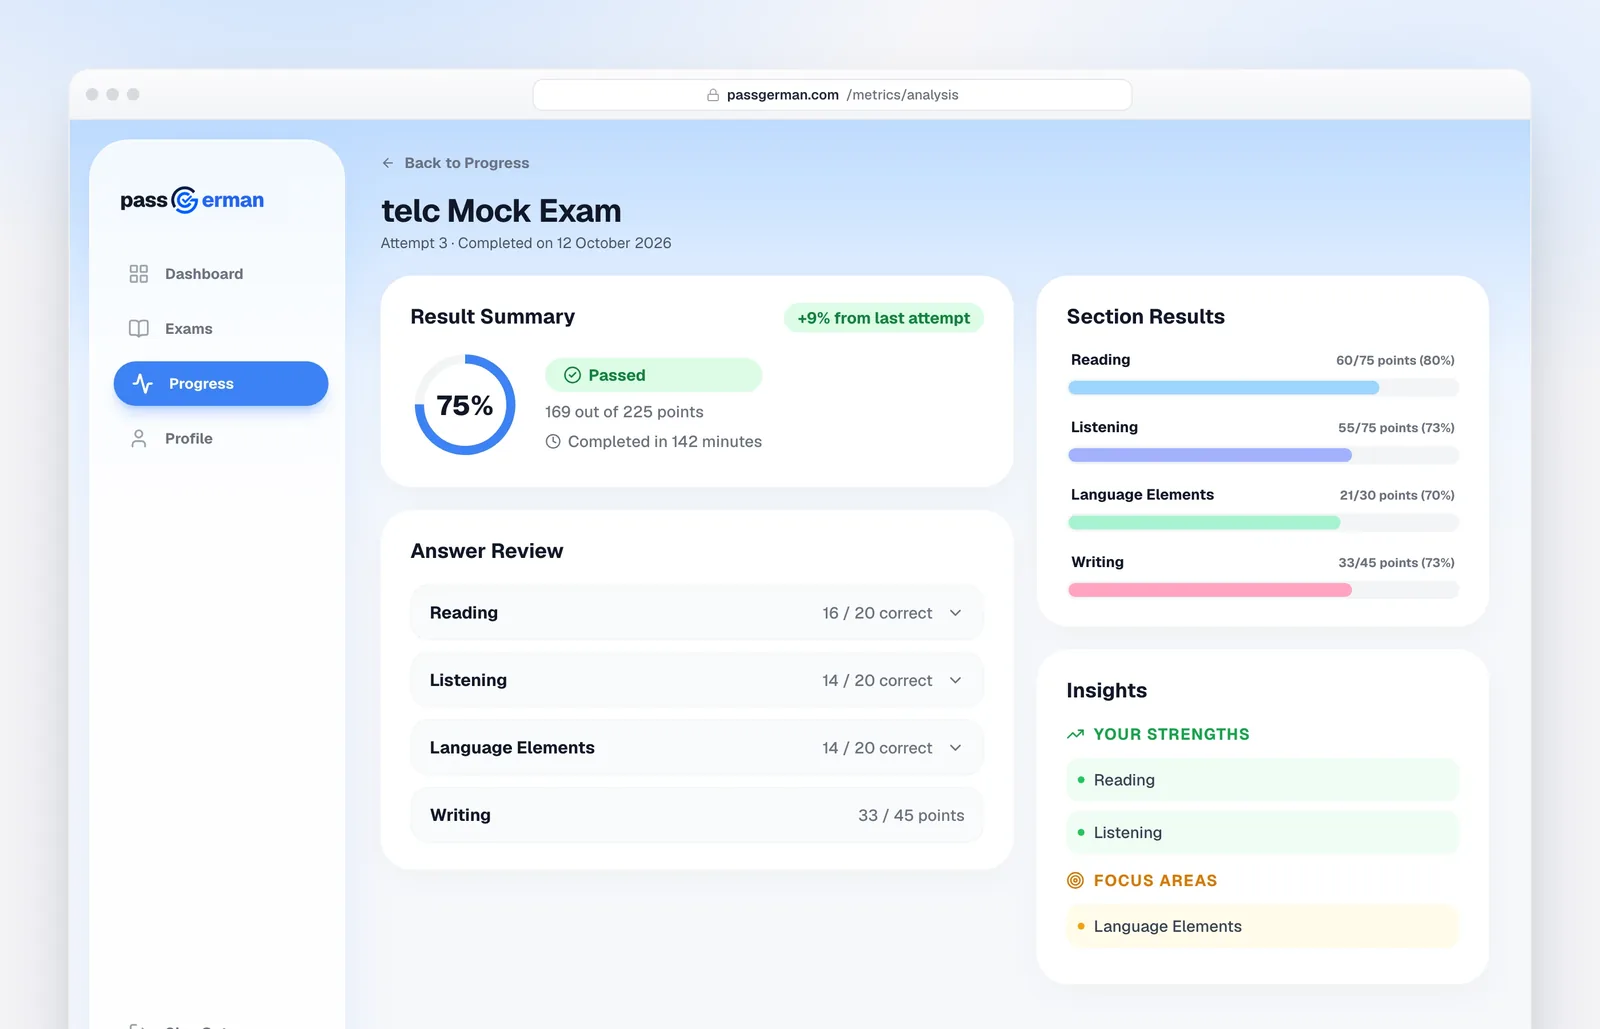The image size is (1600, 1029).
Task: Expand the Reading answer review chevron
Action: click(x=955, y=613)
